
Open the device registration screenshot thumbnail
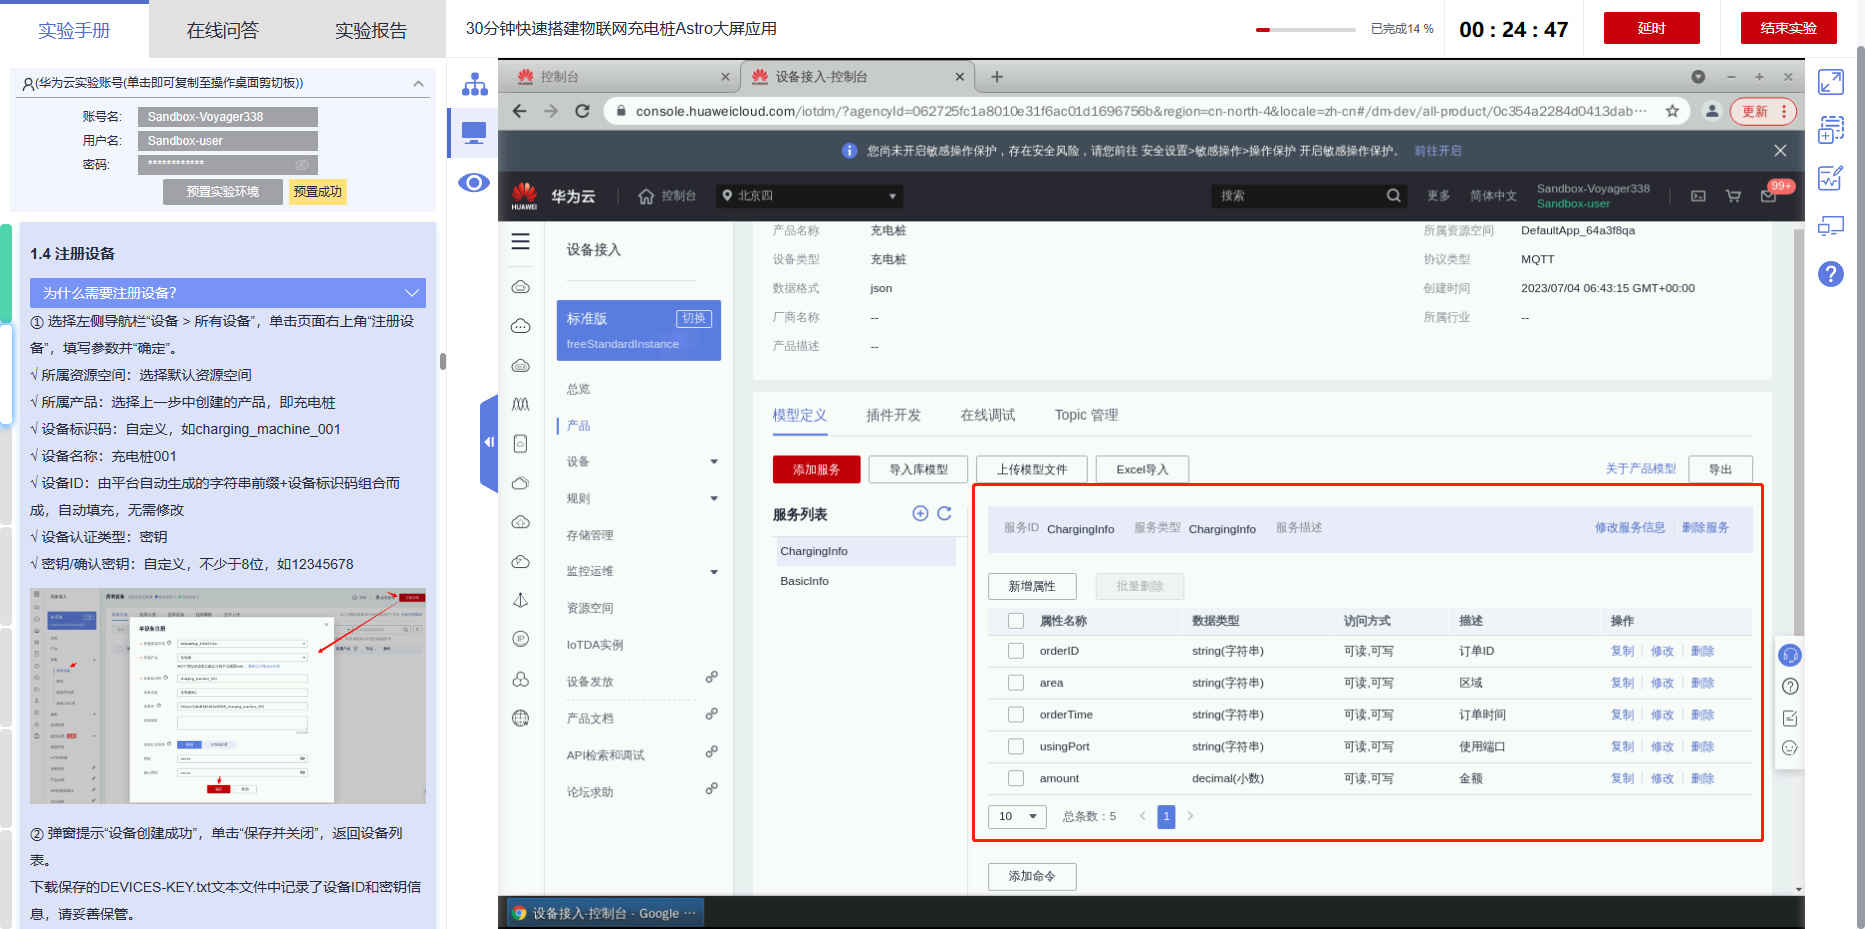tap(228, 696)
